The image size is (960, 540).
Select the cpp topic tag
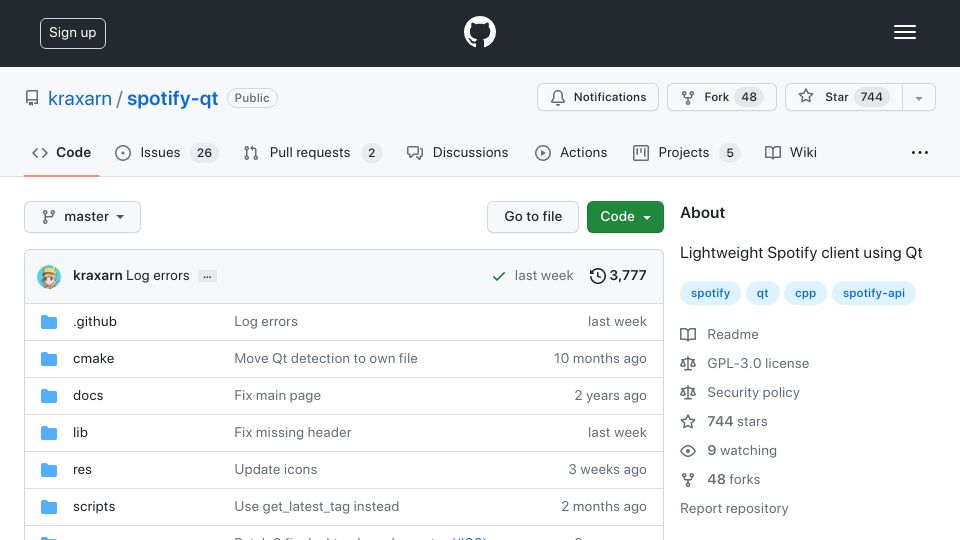pos(805,293)
